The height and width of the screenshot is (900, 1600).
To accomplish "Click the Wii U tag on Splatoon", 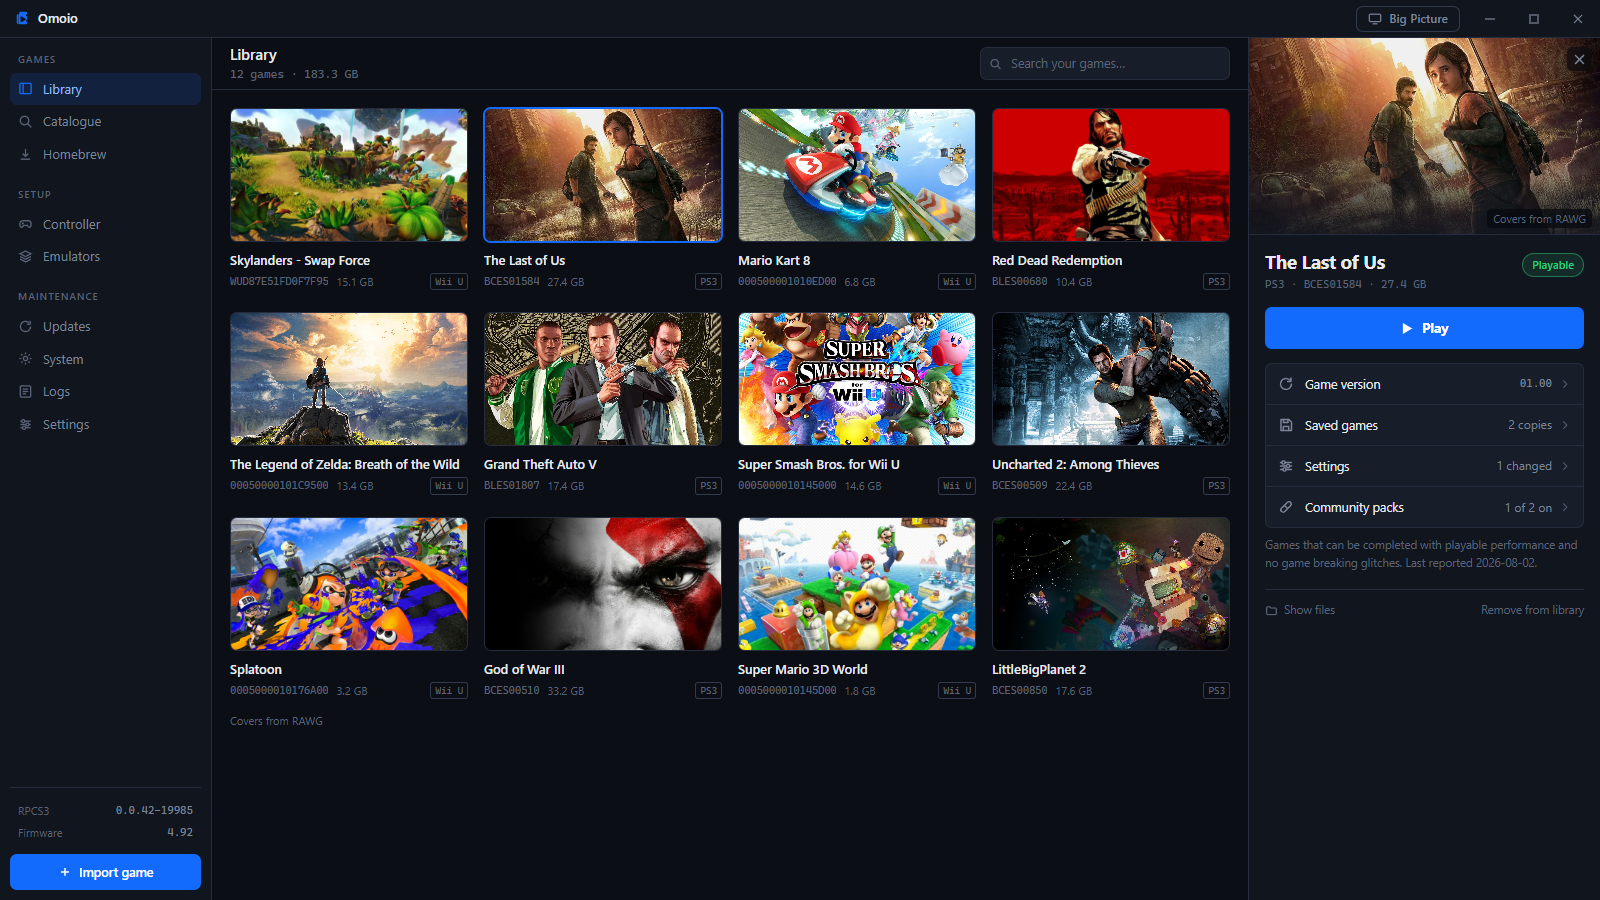I will coord(449,691).
